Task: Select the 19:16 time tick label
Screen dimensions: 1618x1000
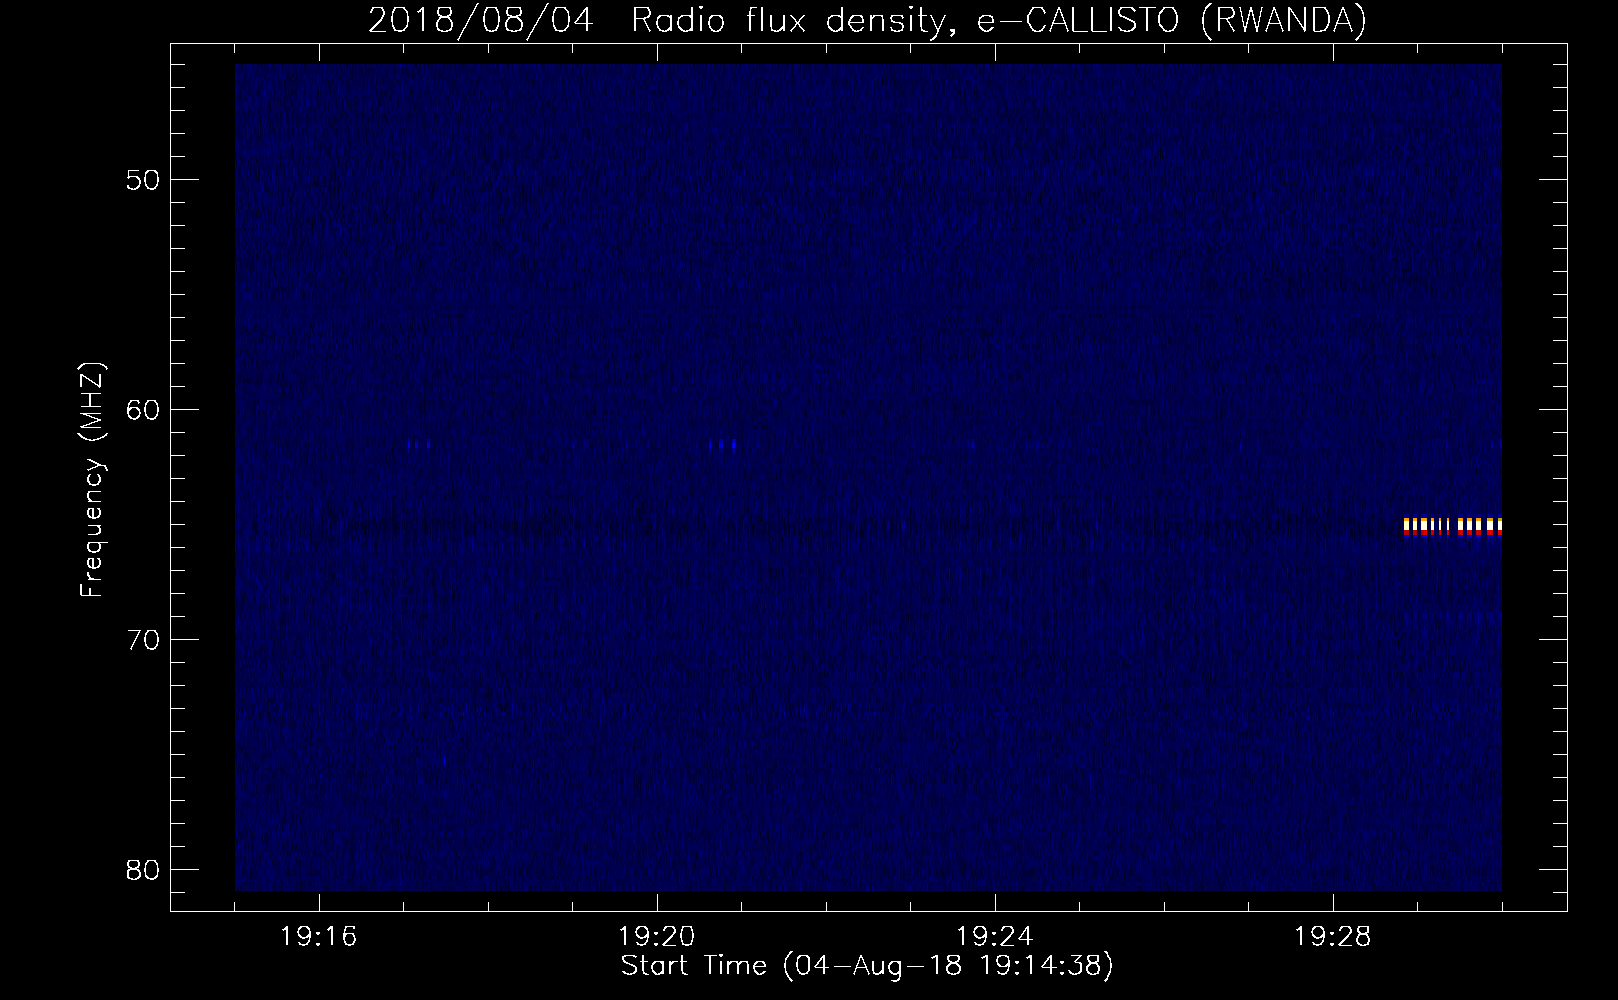Action: [319, 937]
